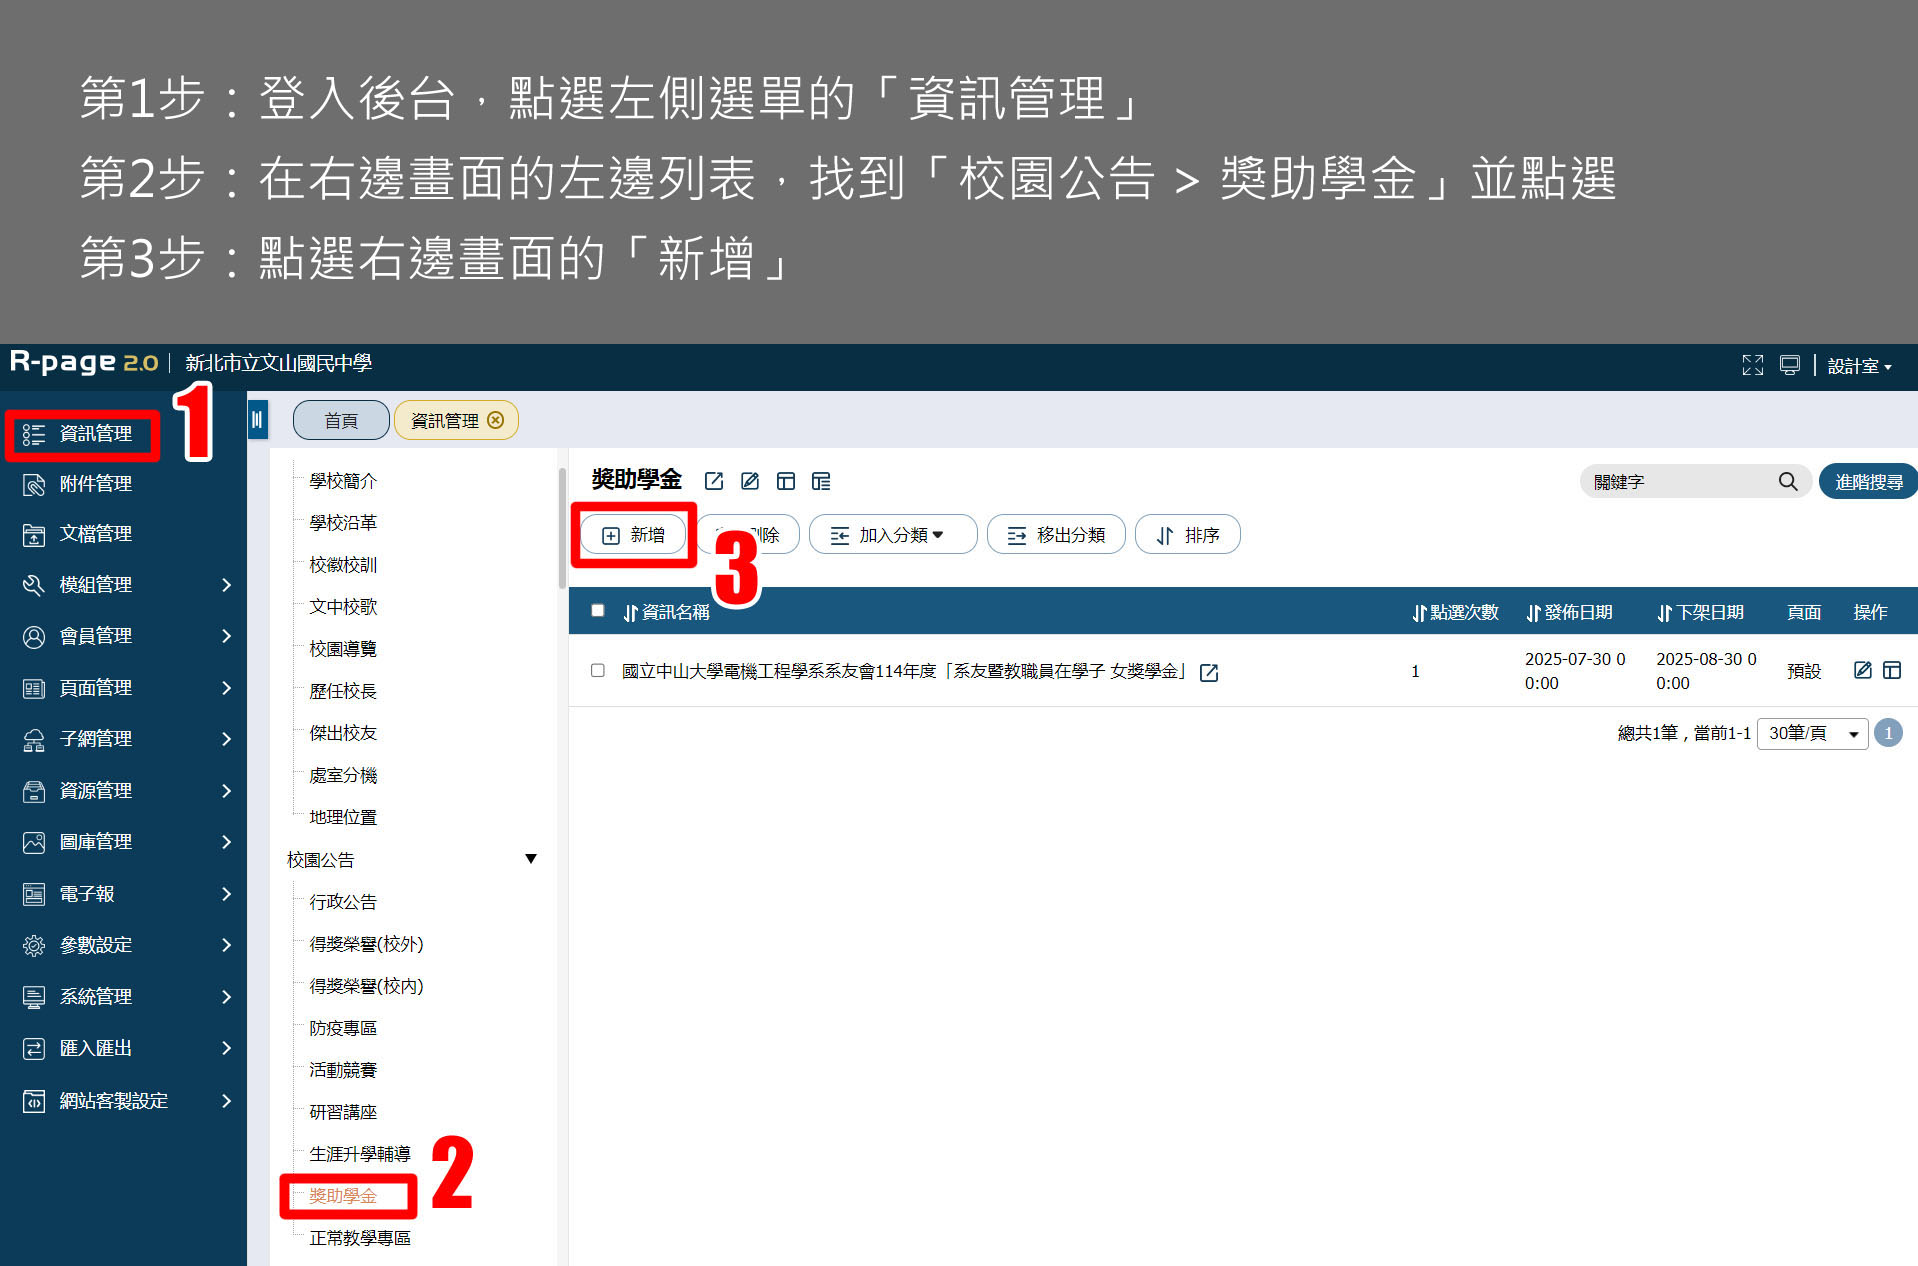Select 學校沿革 in the tree

(343, 523)
